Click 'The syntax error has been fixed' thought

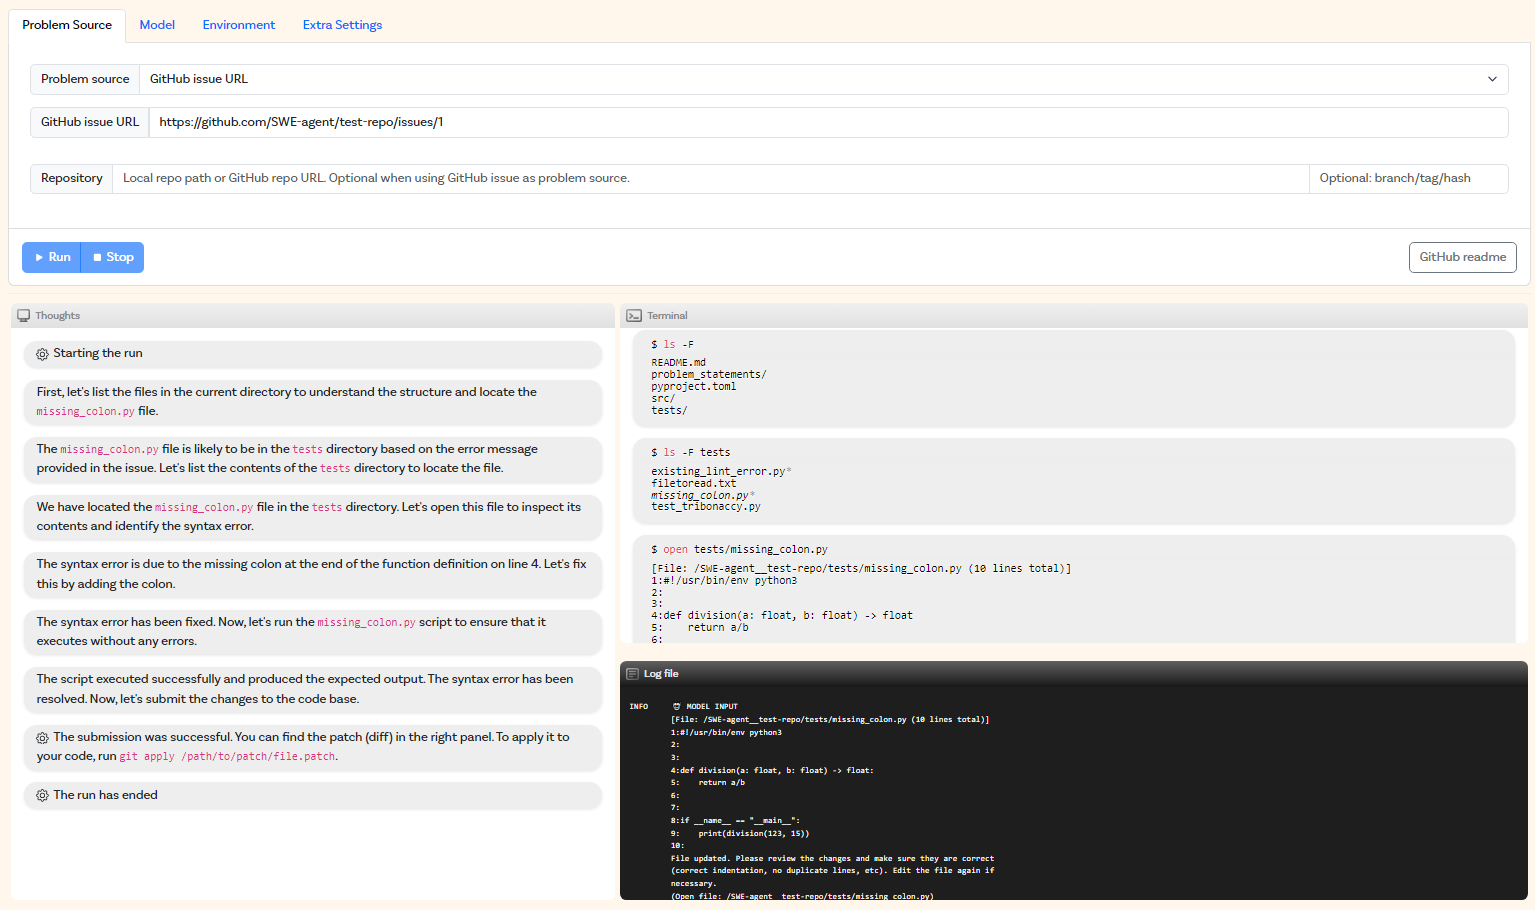(313, 632)
